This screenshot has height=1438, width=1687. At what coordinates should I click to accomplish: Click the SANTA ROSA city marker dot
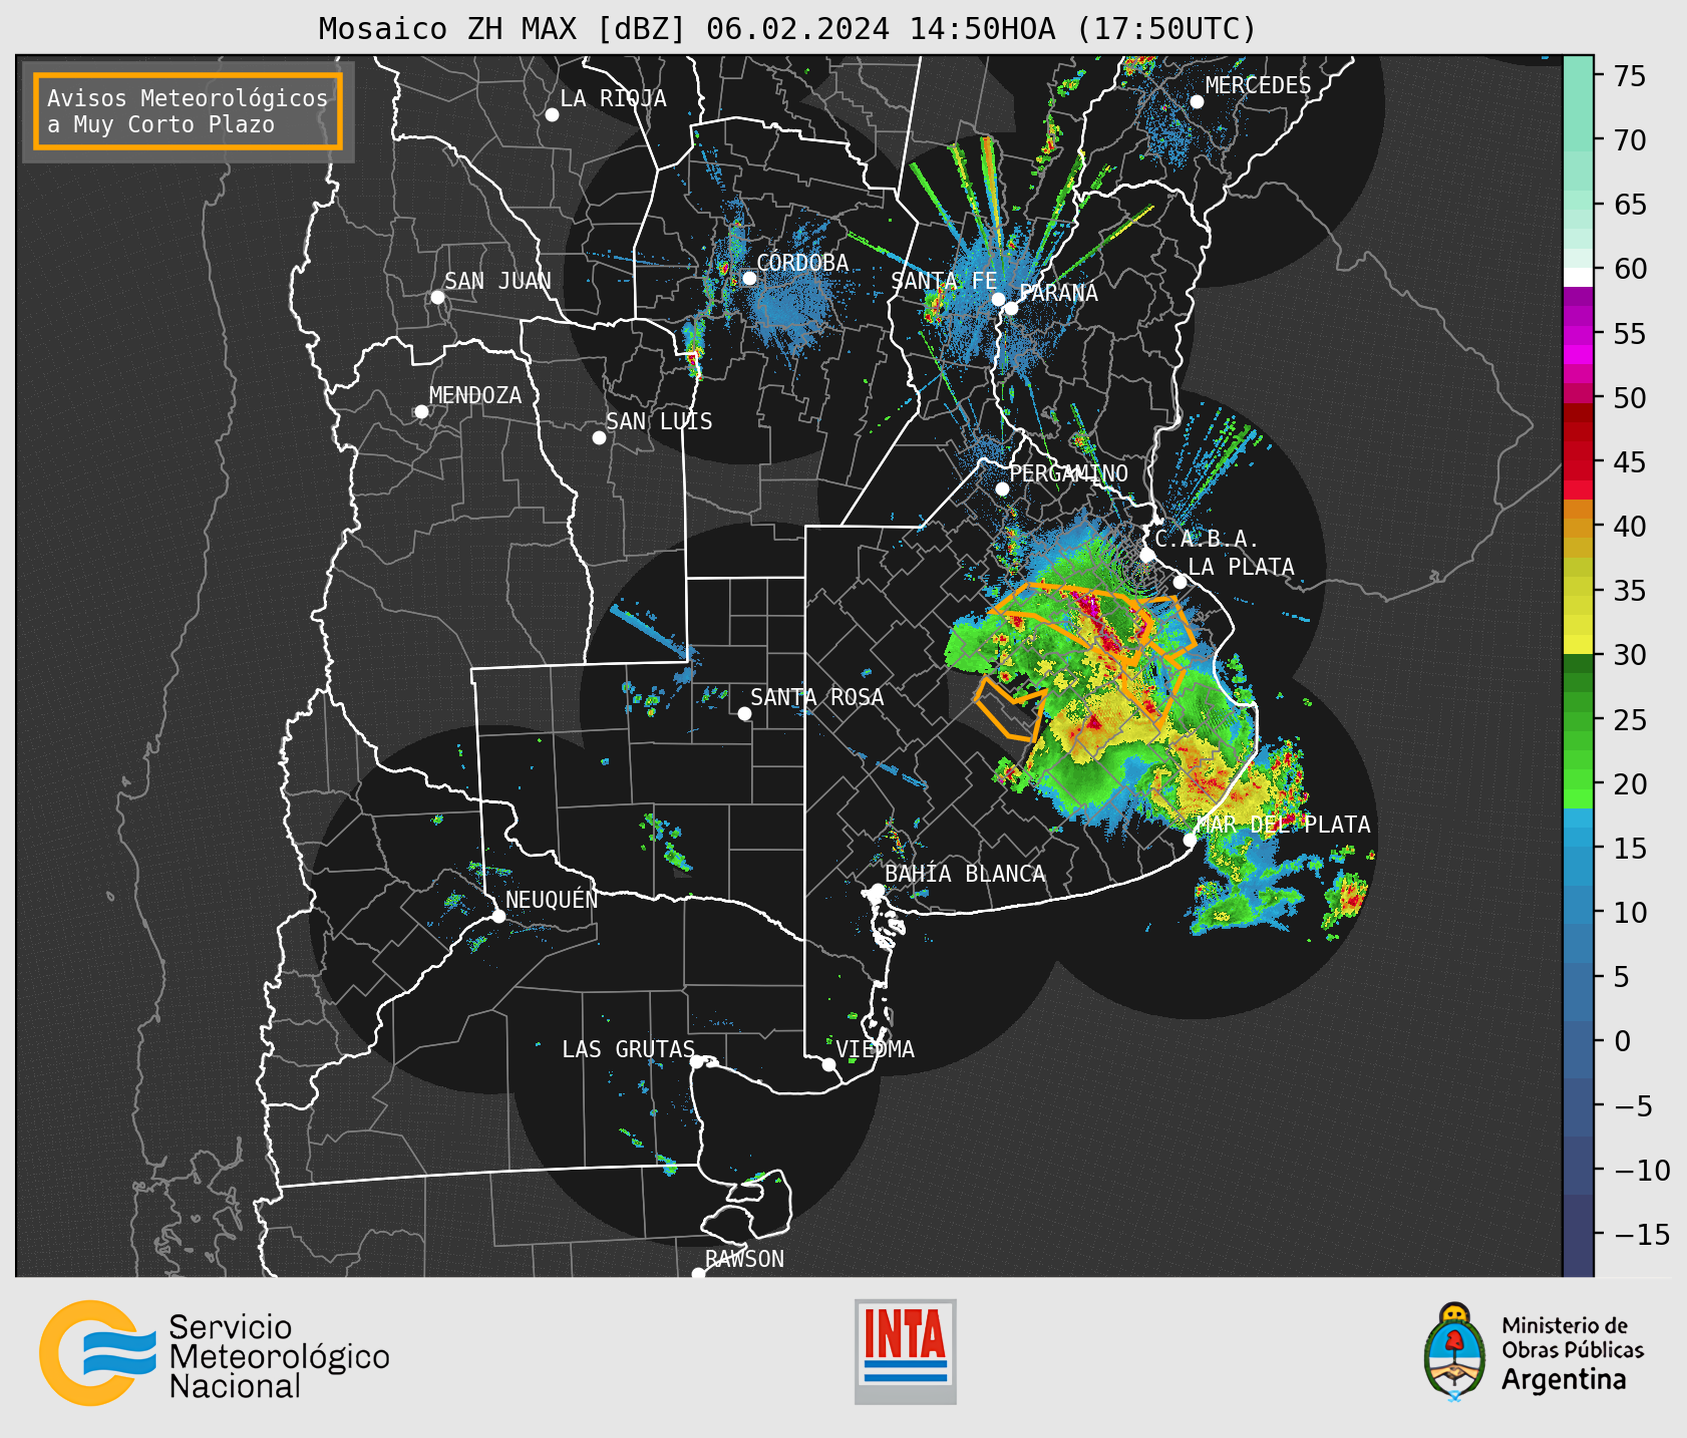pos(744,713)
